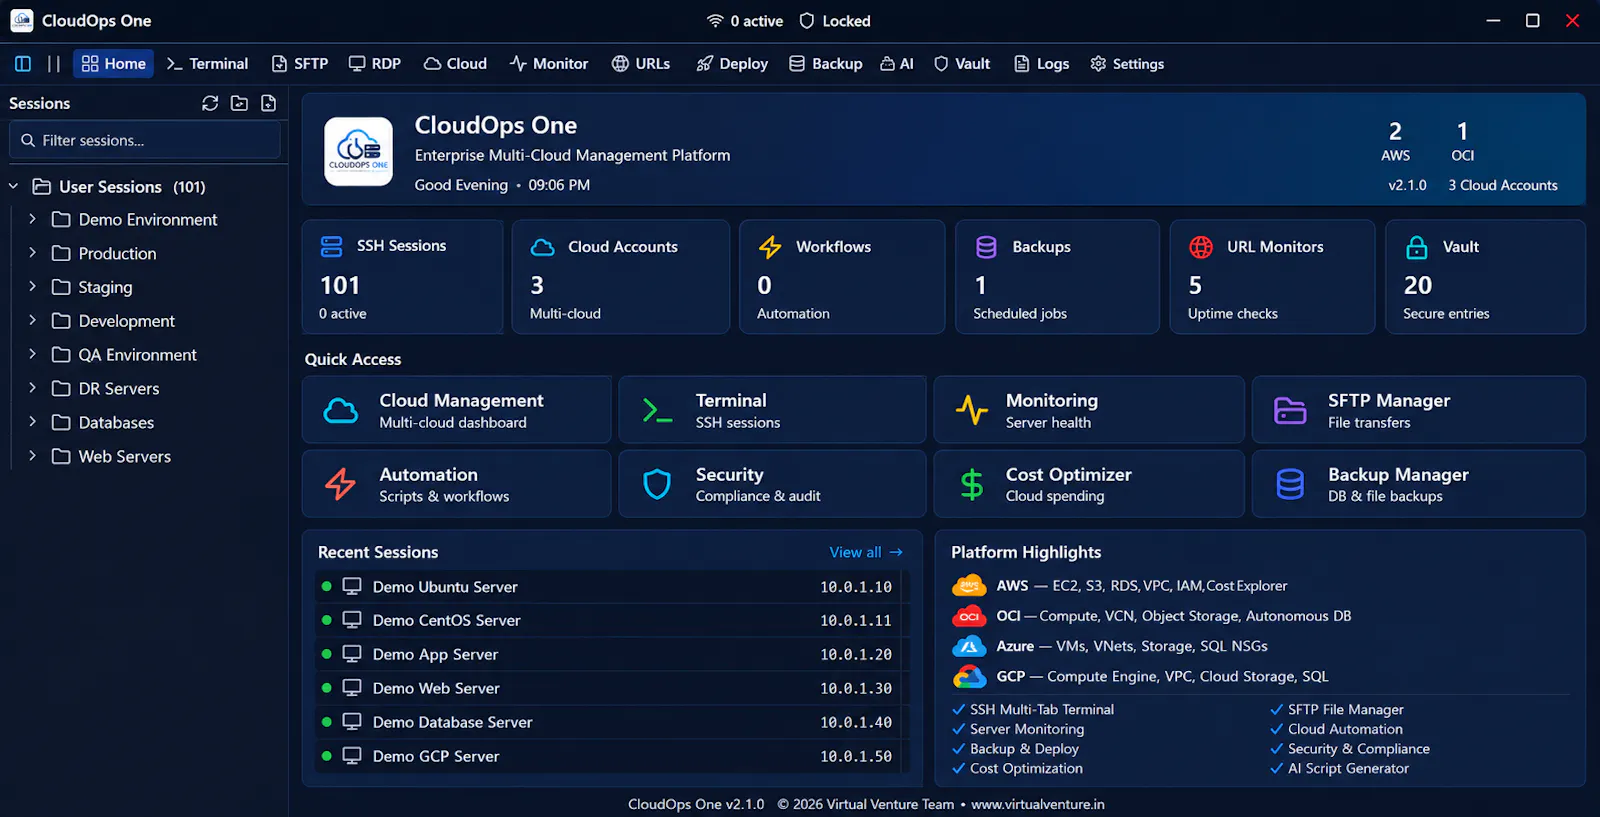Click the CloudOps One logo image
This screenshot has width=1600, height=817.
click(x=359, y=152)
